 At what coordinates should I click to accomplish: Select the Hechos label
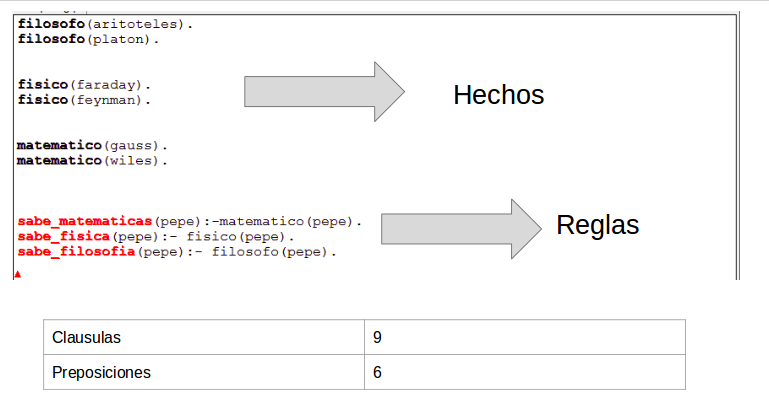click(498, 95)
